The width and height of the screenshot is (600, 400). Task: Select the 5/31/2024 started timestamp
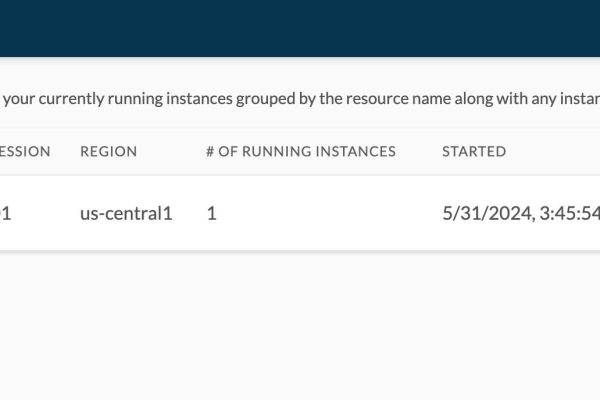point(521,213)
